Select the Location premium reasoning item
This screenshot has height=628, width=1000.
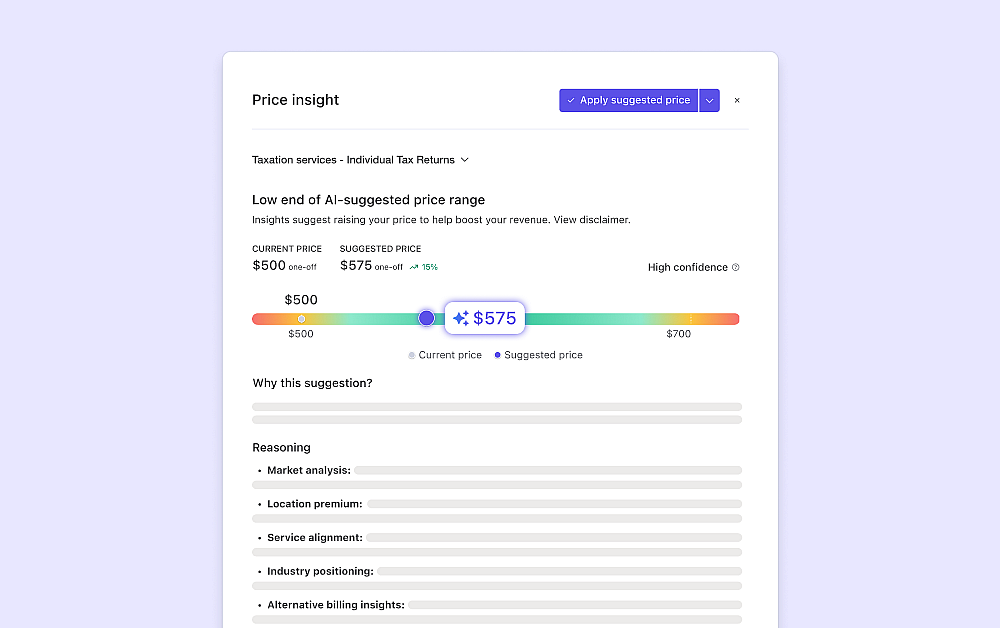pos(315,504)
